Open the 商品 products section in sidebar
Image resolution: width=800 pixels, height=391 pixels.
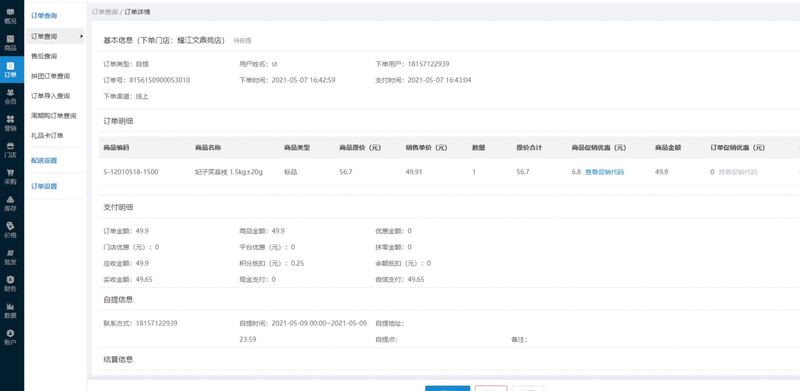(x=11, y=43)
